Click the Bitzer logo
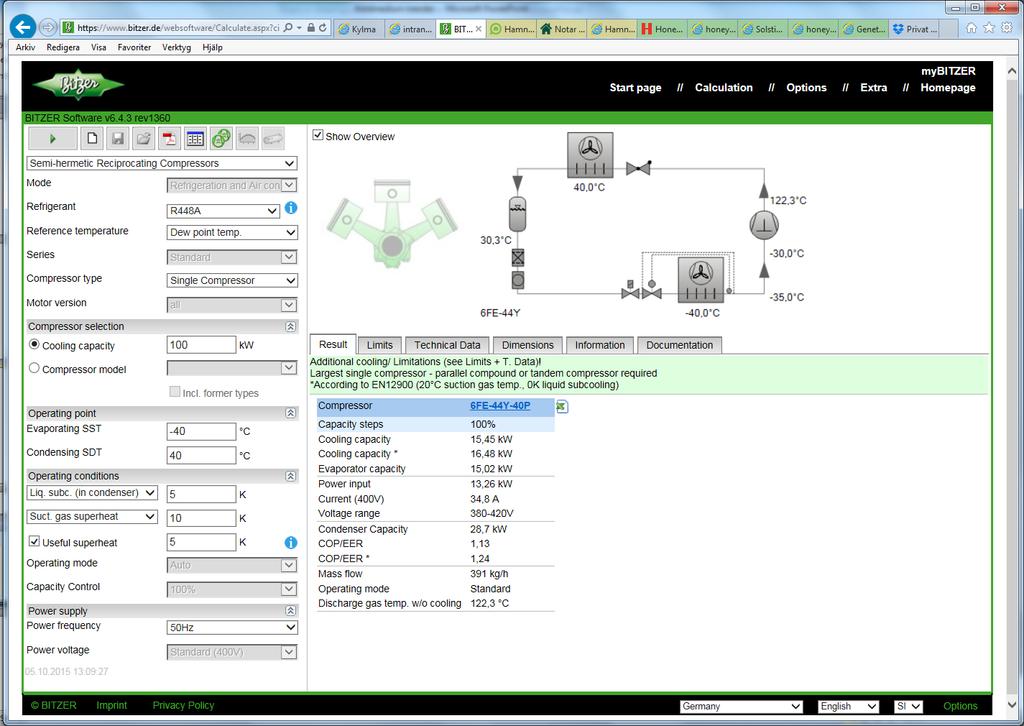The height and width of the screenshot is (726, 1024). coord(78,85)
